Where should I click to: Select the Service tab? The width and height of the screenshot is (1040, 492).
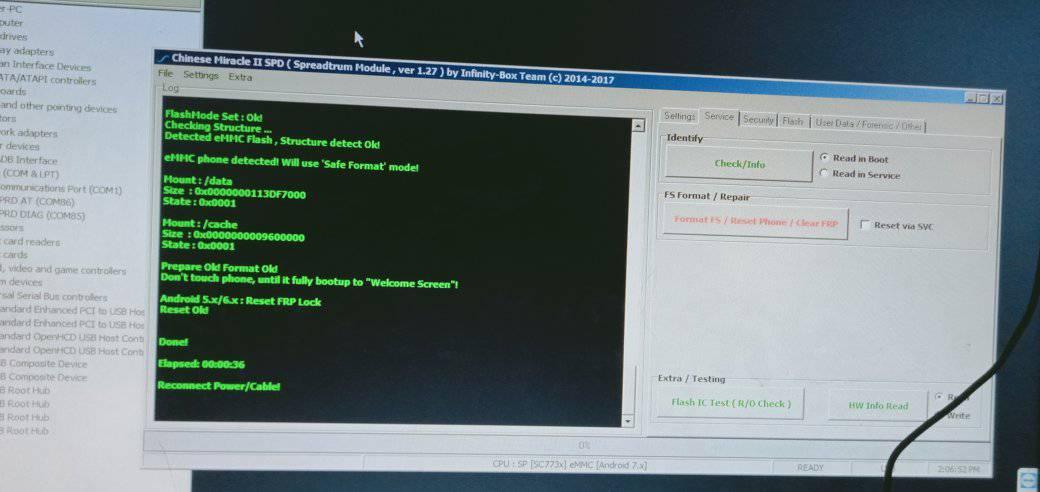pos(719,117)
